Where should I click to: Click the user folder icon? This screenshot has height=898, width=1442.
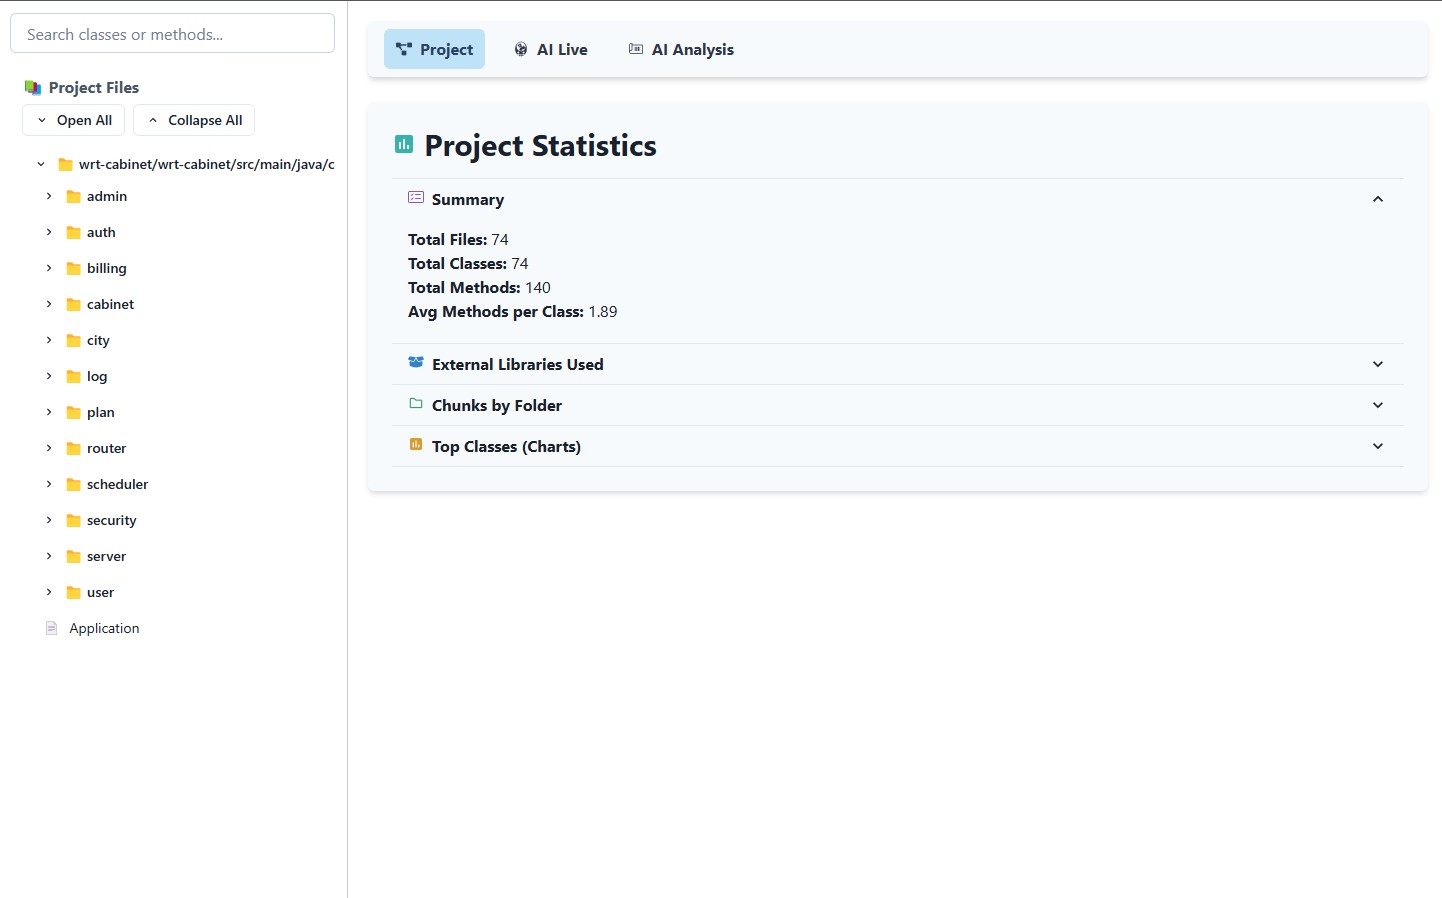(x=73, y=593)
